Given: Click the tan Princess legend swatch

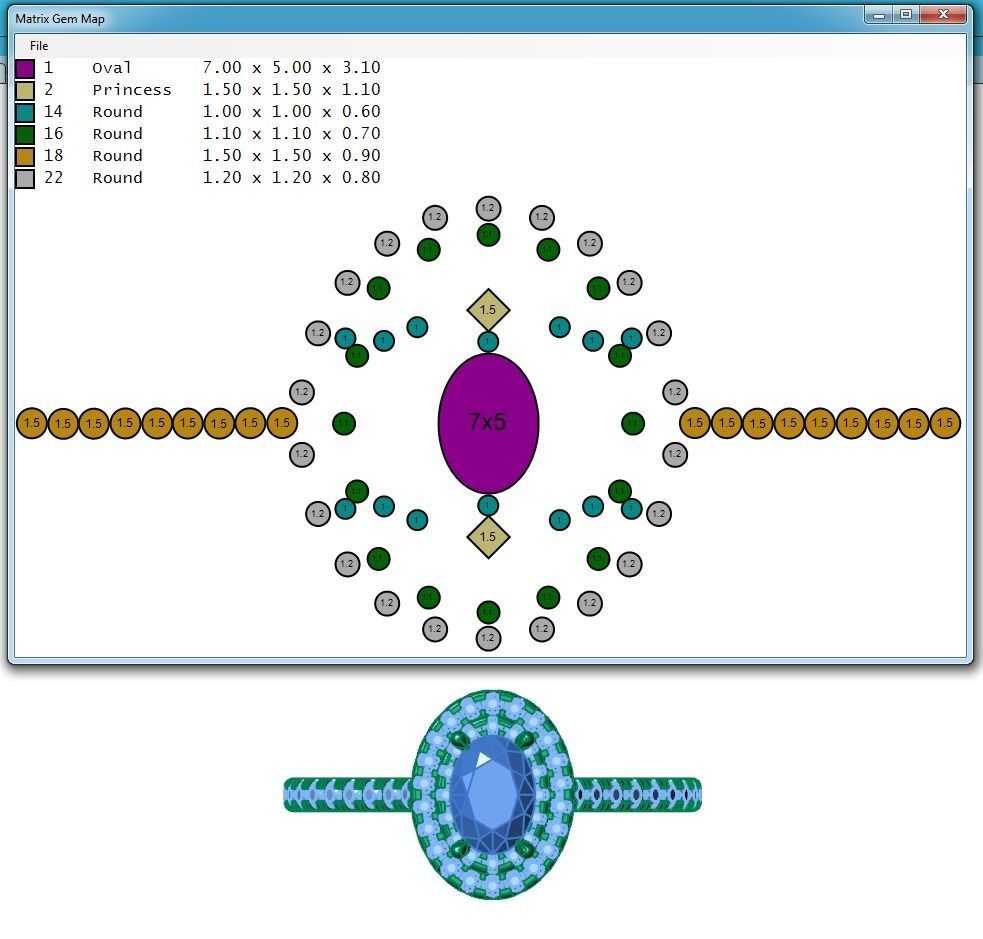Looking at the screenshot, I should pos(24,90).
